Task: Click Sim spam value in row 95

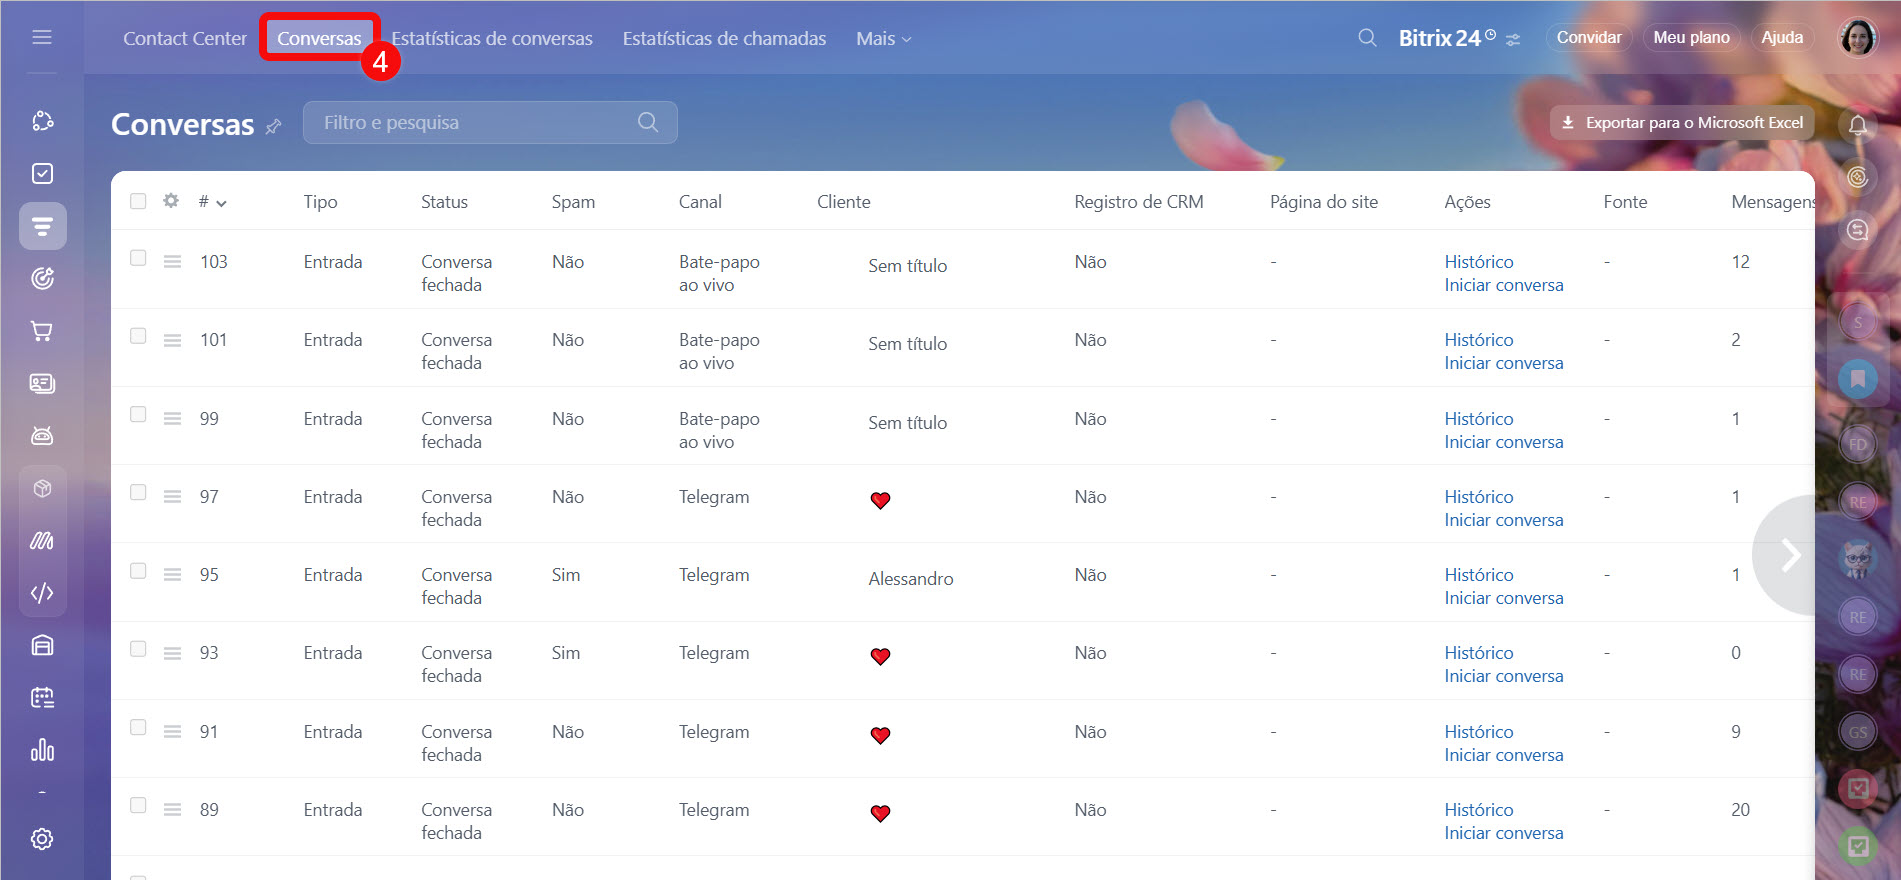Action: pos(565,574)
